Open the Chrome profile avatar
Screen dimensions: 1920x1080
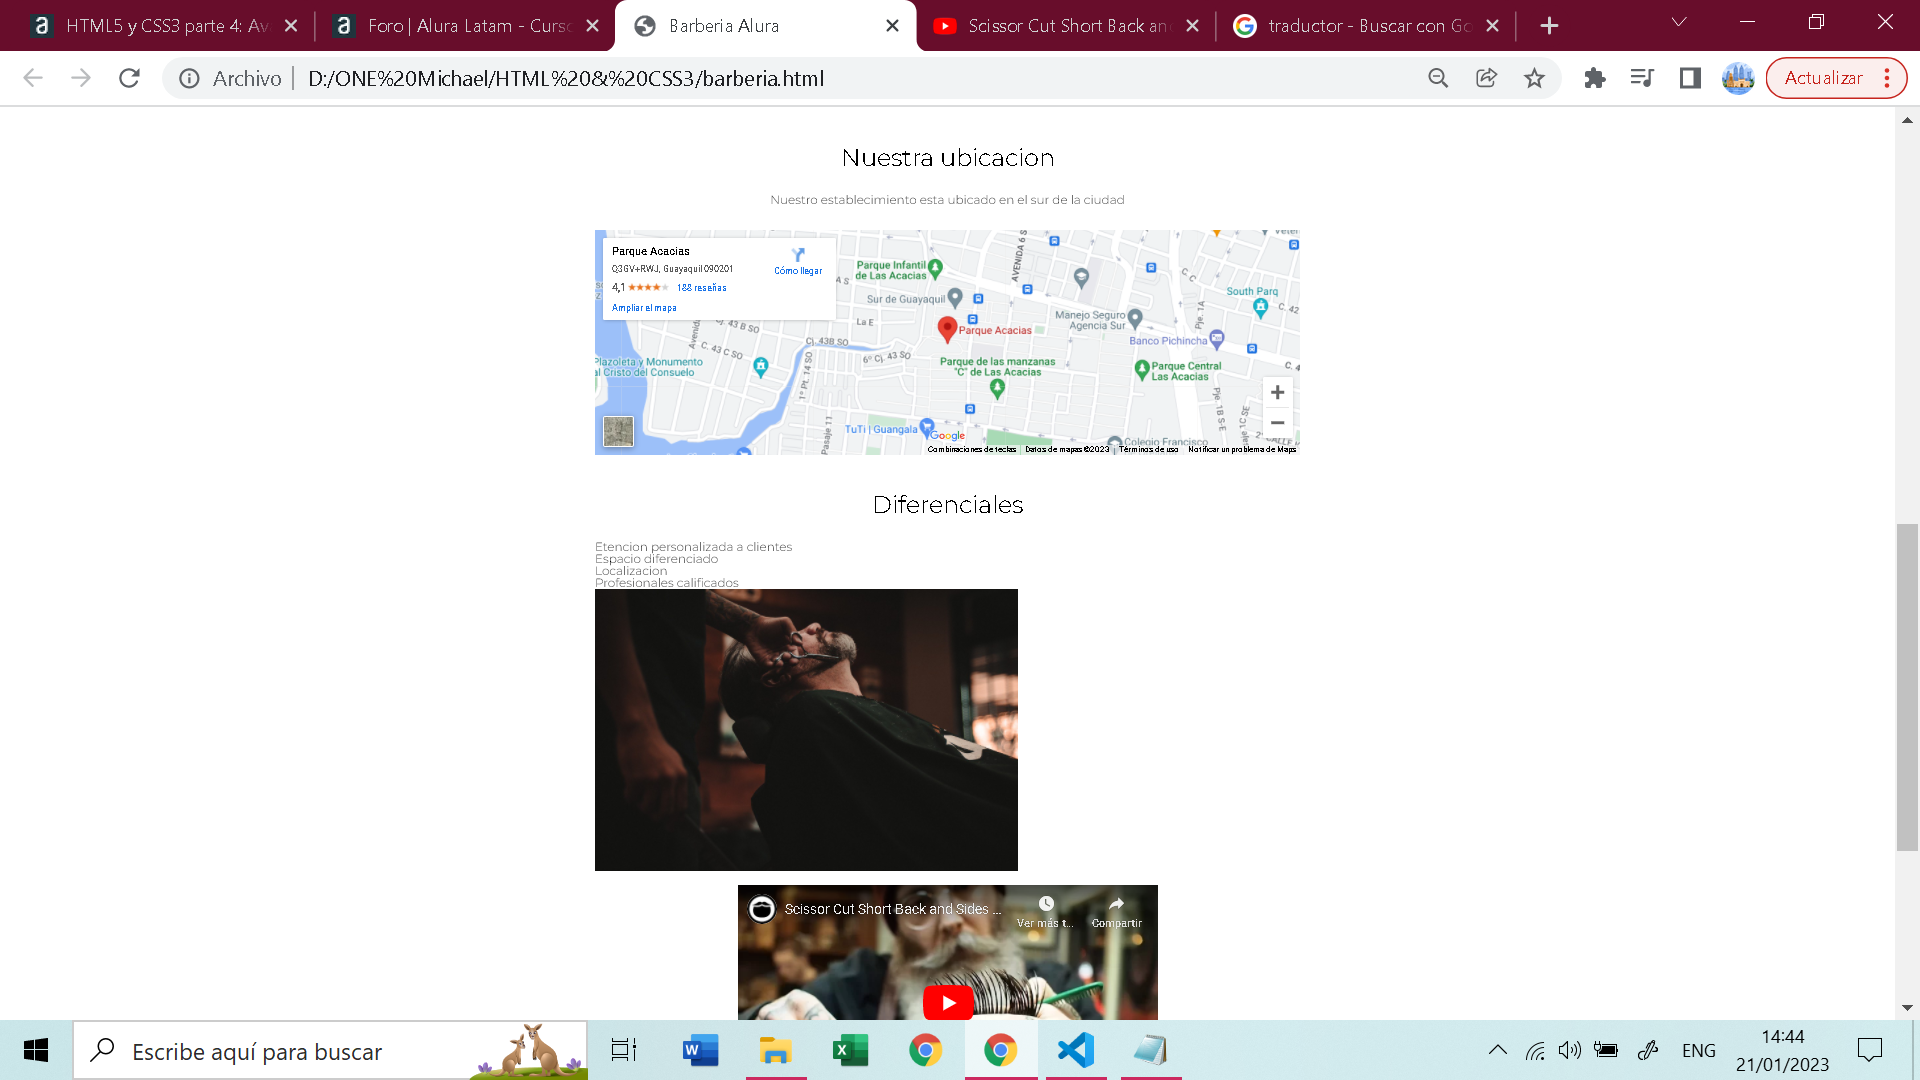tap(1738, 78)
